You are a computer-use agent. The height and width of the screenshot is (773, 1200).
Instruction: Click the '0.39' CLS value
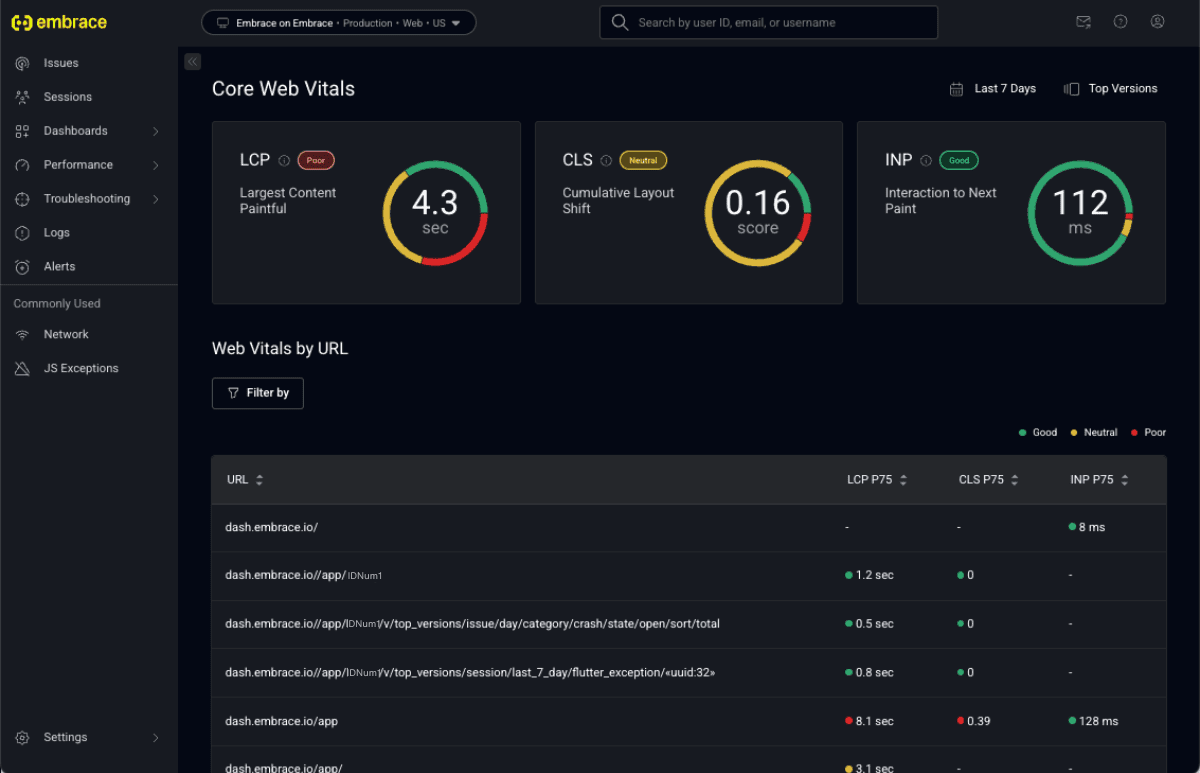click(974, 721)
